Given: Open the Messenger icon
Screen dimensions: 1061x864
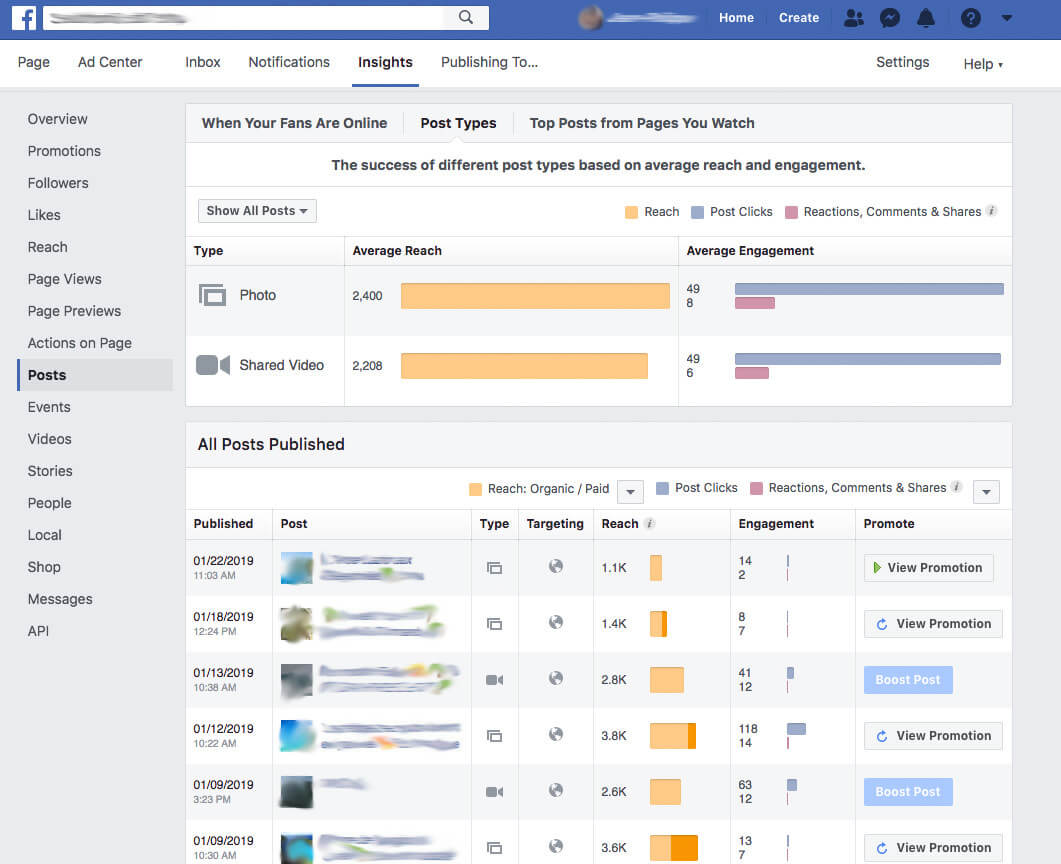Looking at the screenshot, I should pyautogui.click(x=890, y=18).
